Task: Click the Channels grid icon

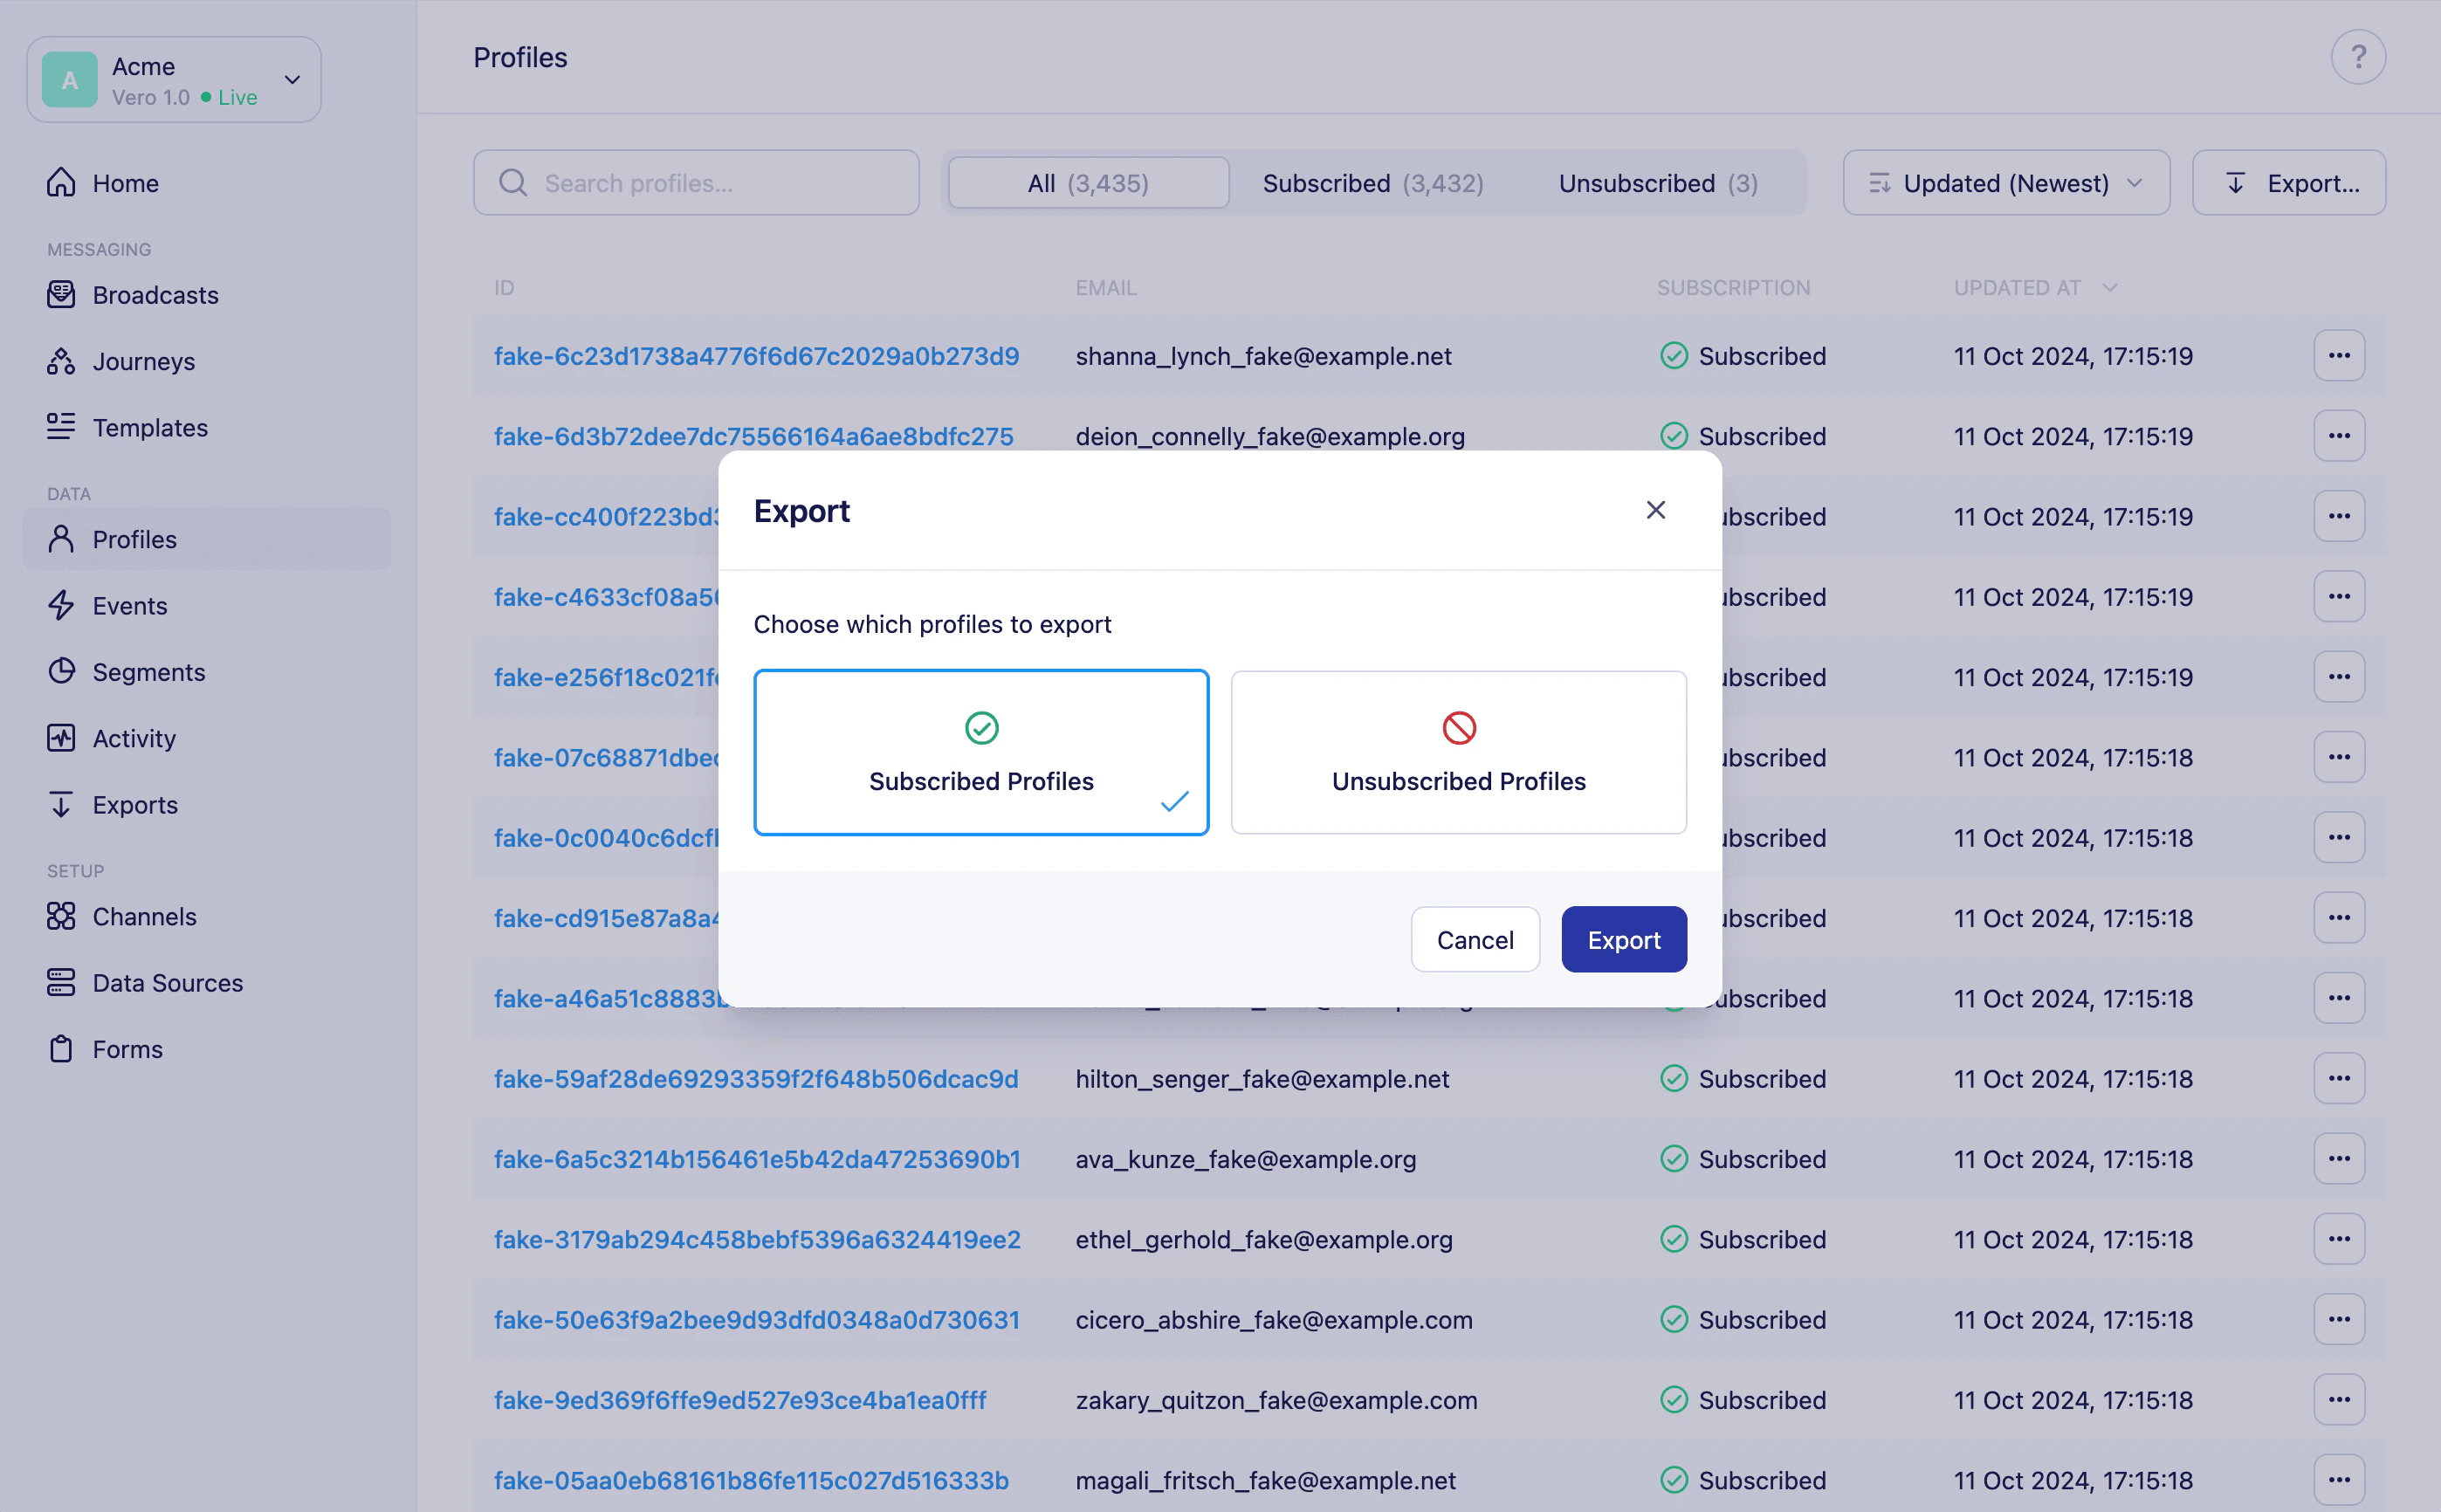Action: tap(61, 916)
